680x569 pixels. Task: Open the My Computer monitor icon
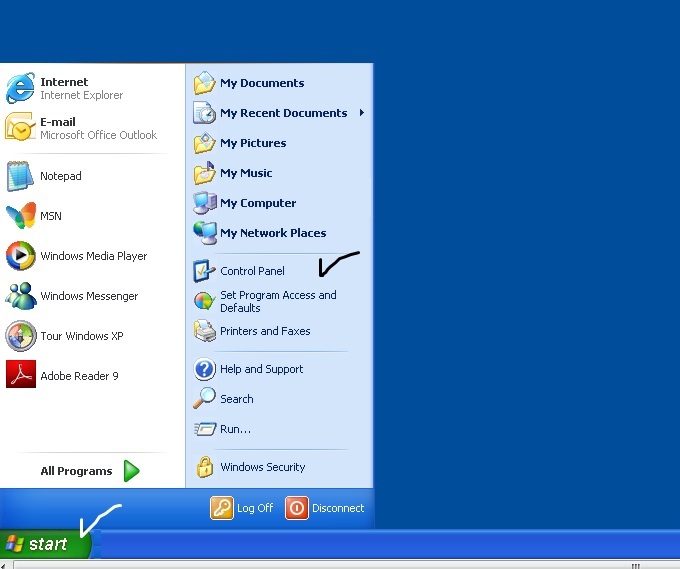(205, 203)
